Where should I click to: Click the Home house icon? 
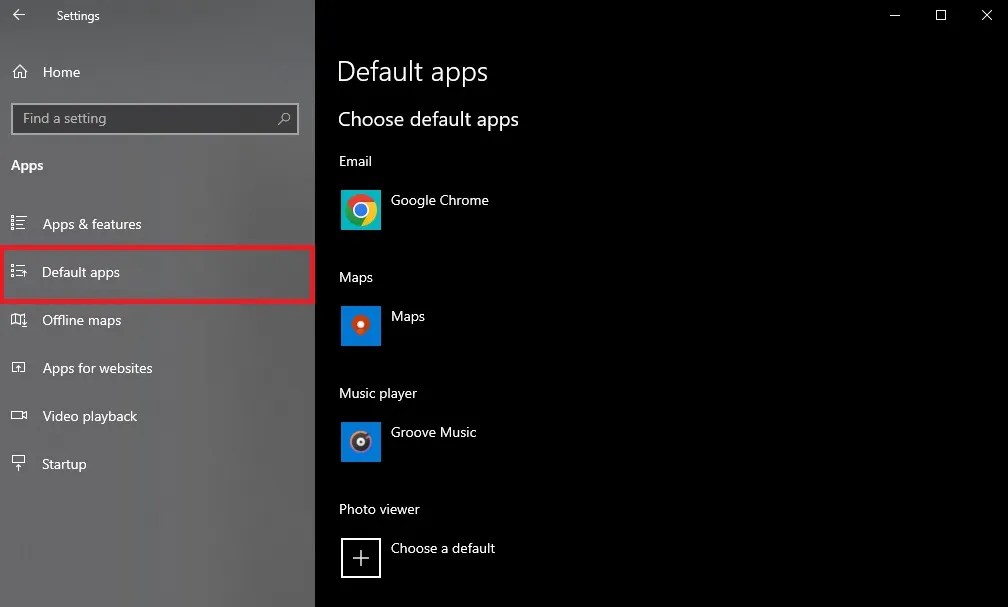point(19,72)
